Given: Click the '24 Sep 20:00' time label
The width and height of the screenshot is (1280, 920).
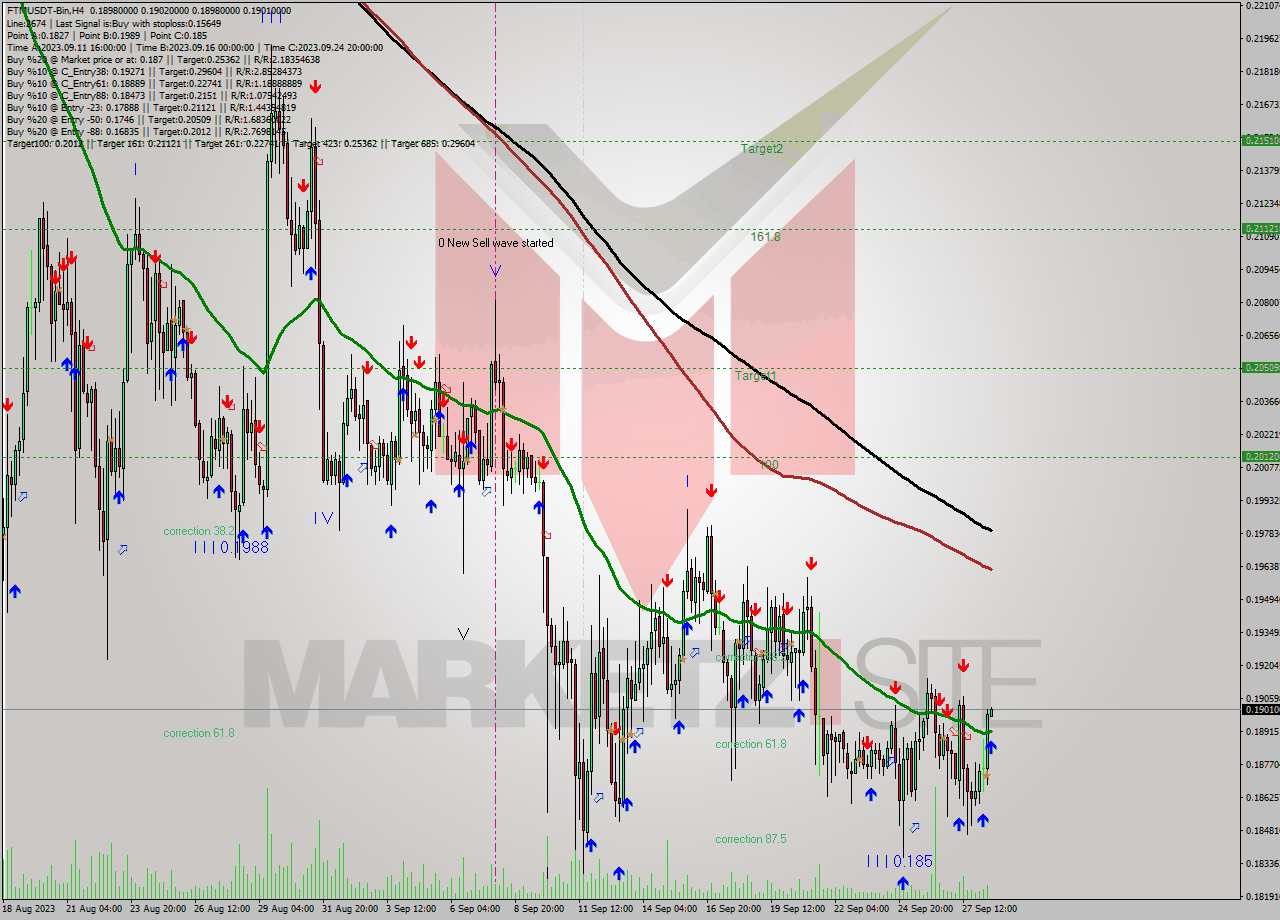Looking at the screenshot, I should pos(925,909).
